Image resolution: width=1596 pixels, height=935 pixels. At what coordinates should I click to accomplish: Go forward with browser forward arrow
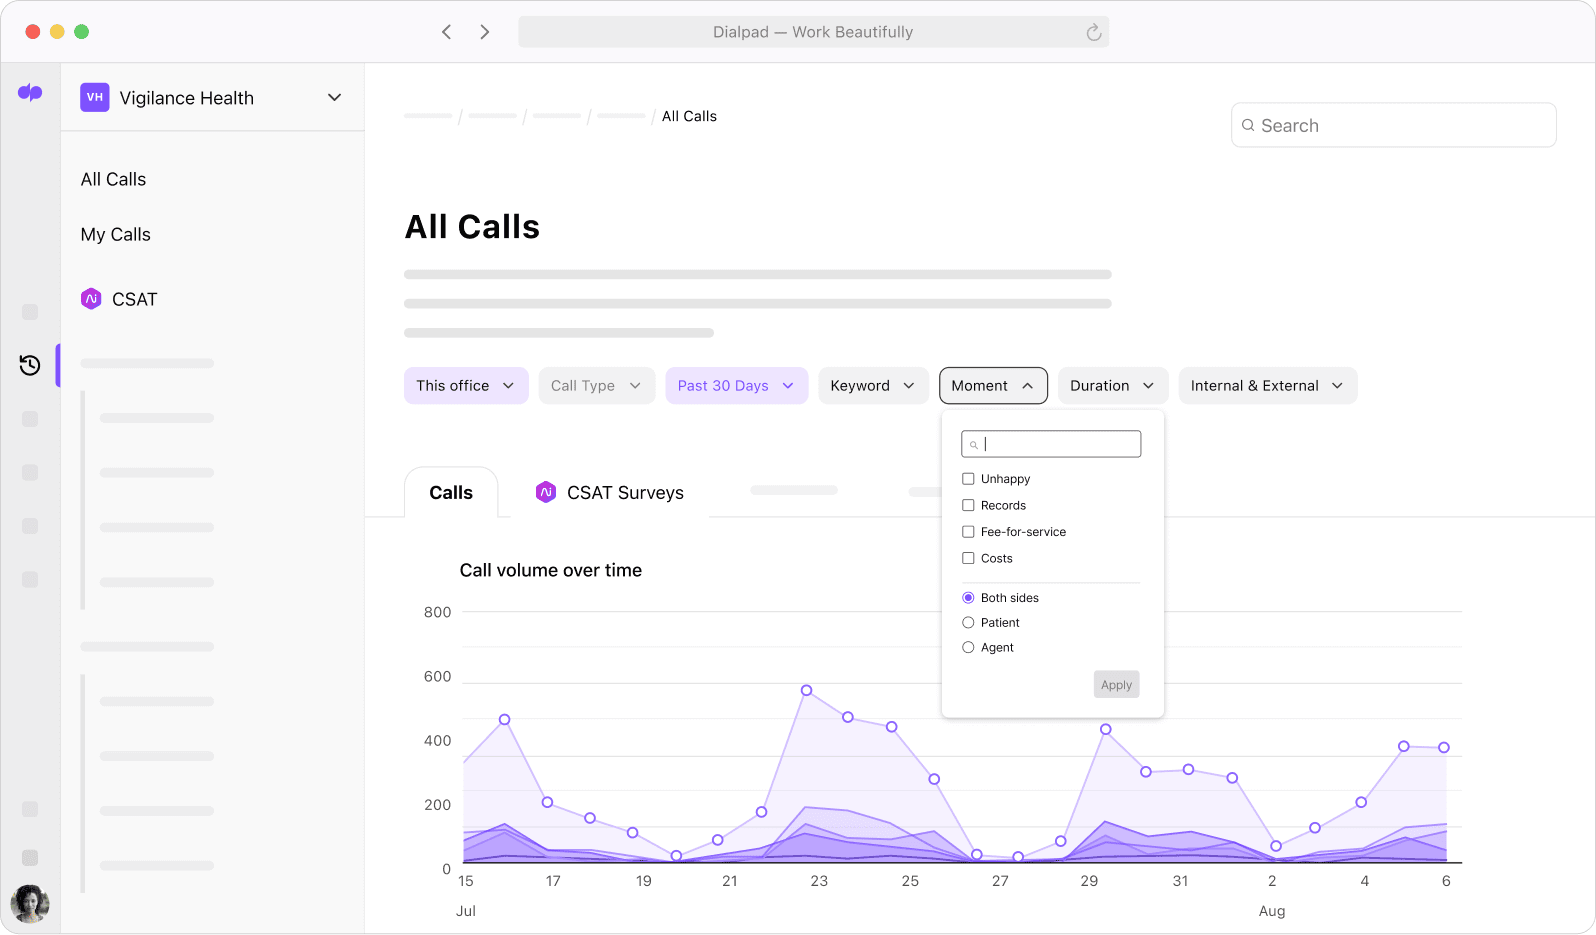[x=485, y=32]
